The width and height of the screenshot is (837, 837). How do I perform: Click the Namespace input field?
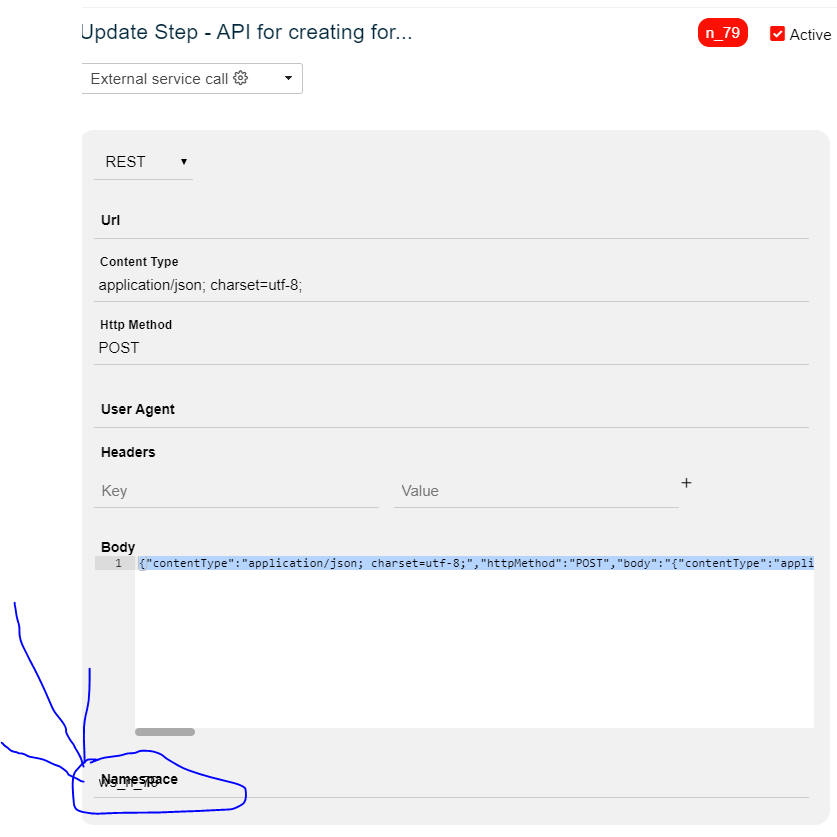[x=452, y=784]
